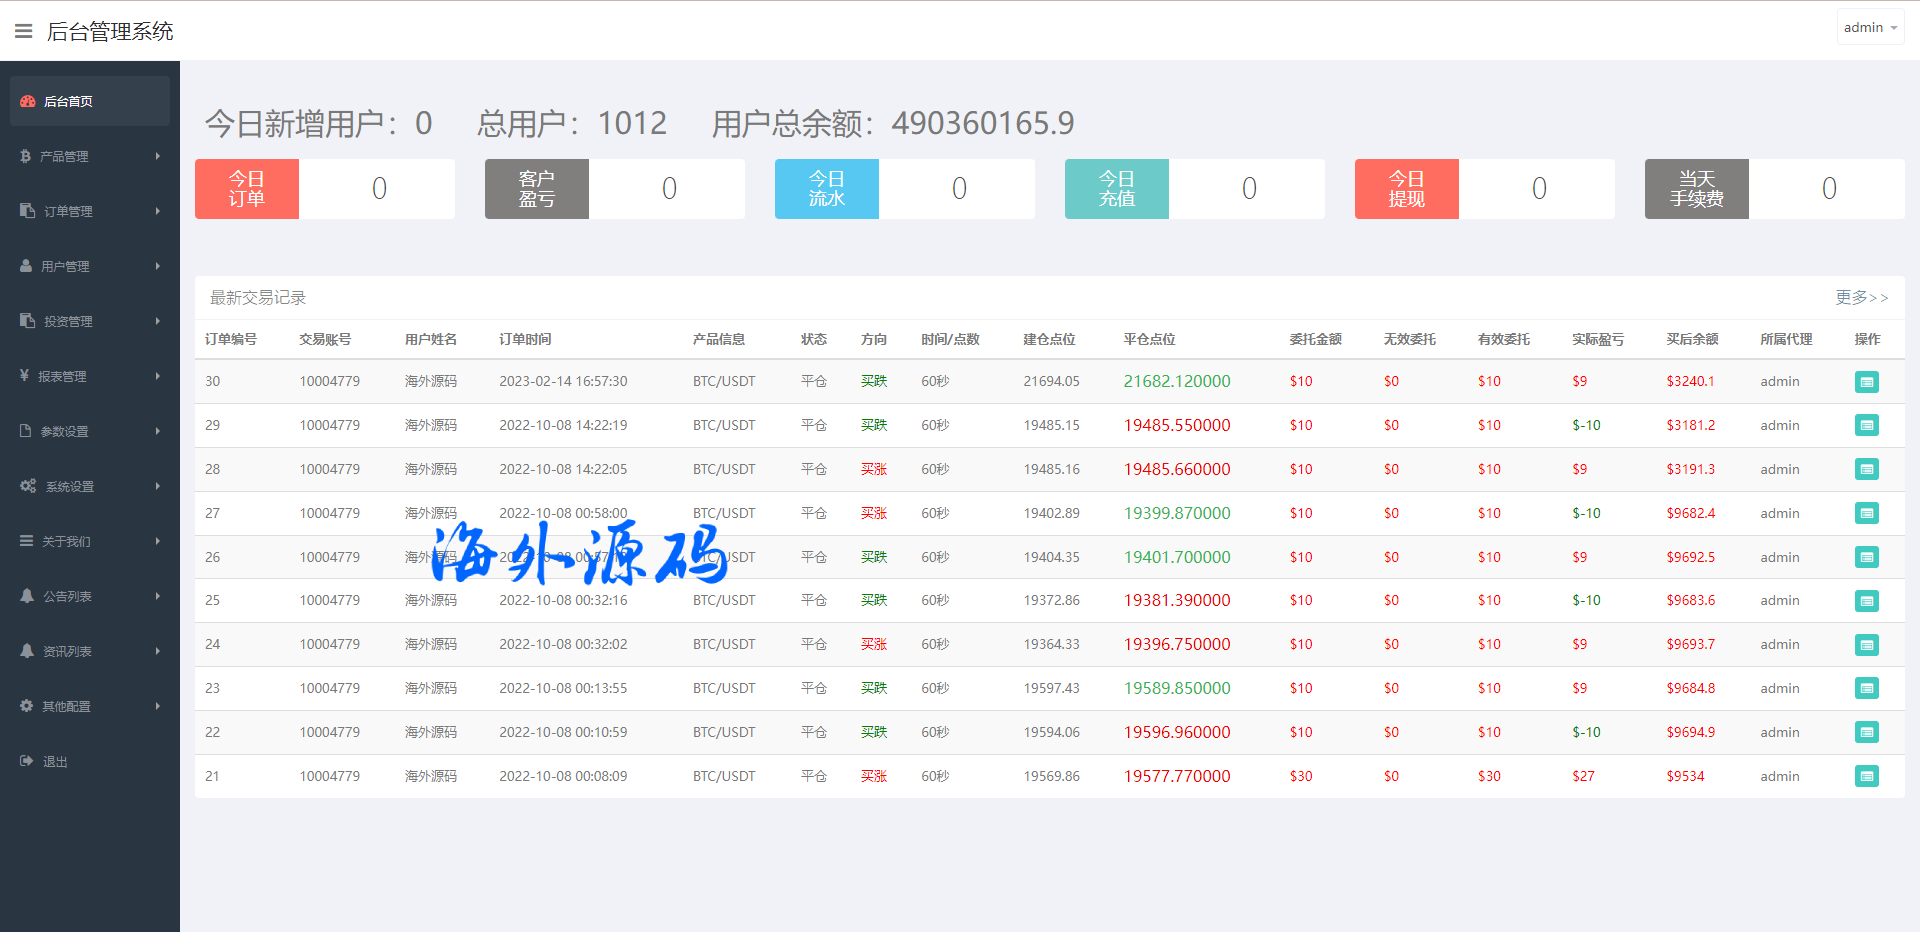This screenshot has height=932, width=1920.
Task: Click the red 今日订单 stat tile
Action: [247, 189]
